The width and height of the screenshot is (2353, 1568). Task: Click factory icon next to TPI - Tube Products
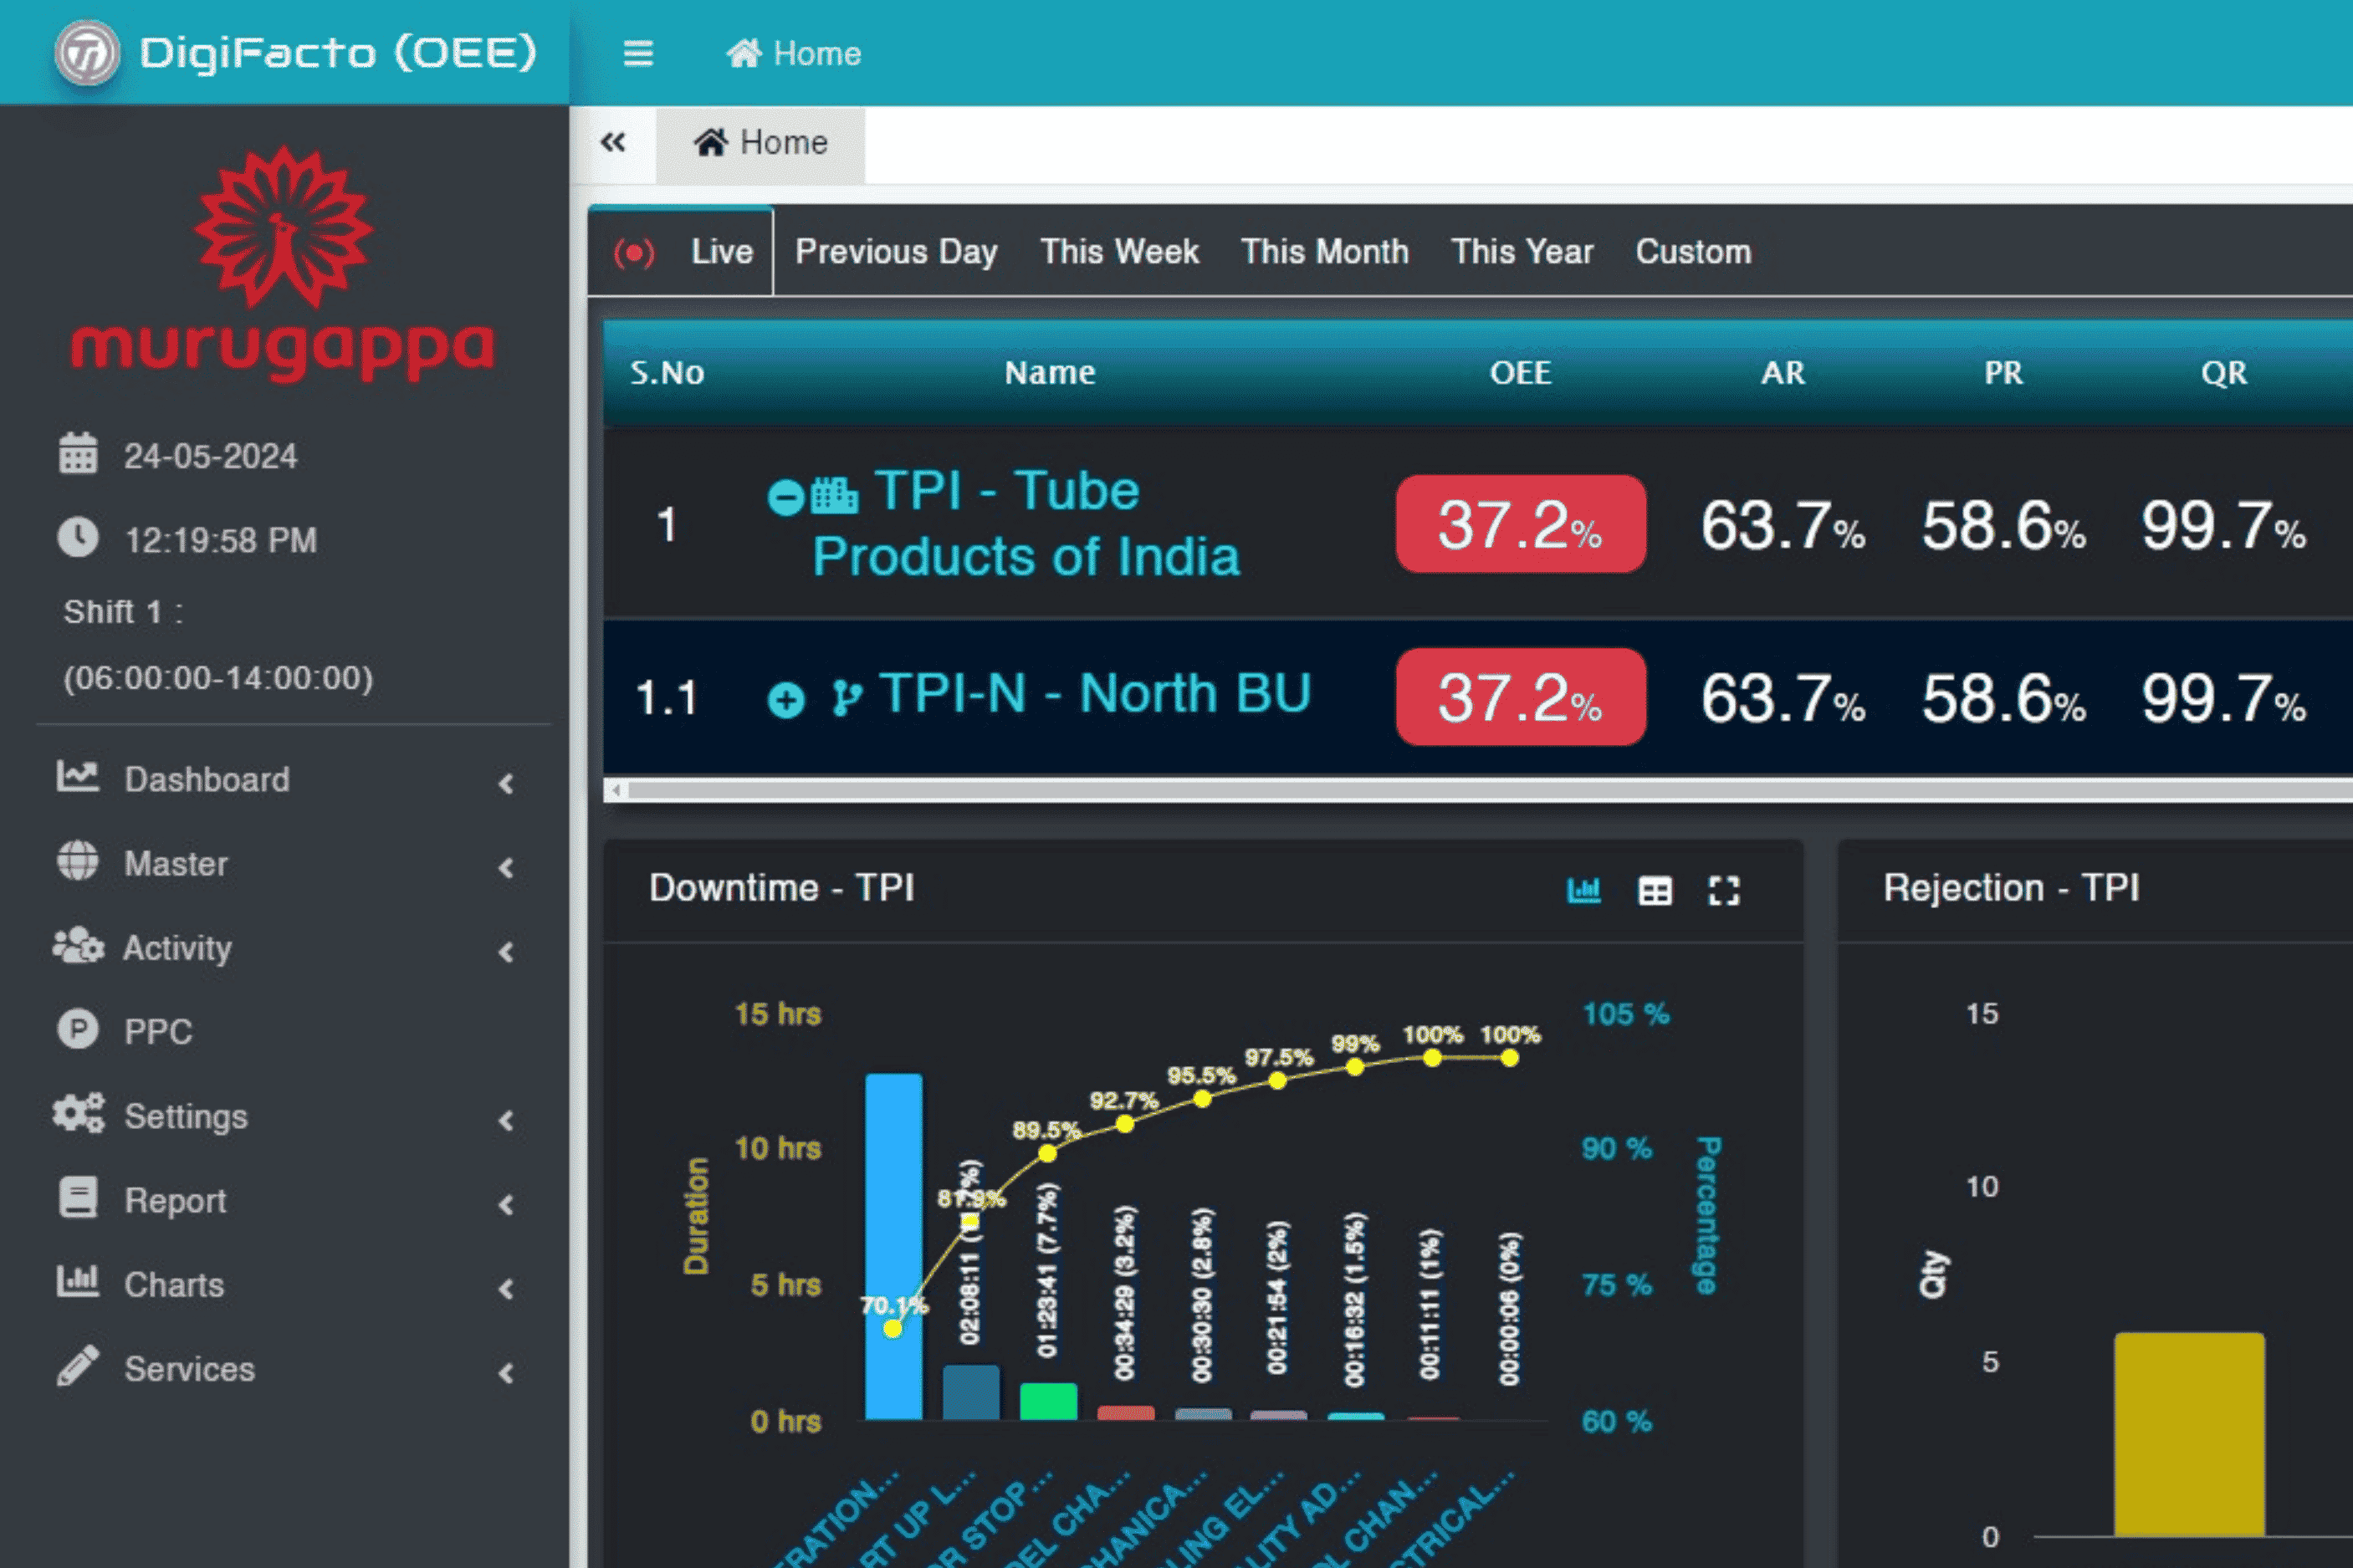834,496
